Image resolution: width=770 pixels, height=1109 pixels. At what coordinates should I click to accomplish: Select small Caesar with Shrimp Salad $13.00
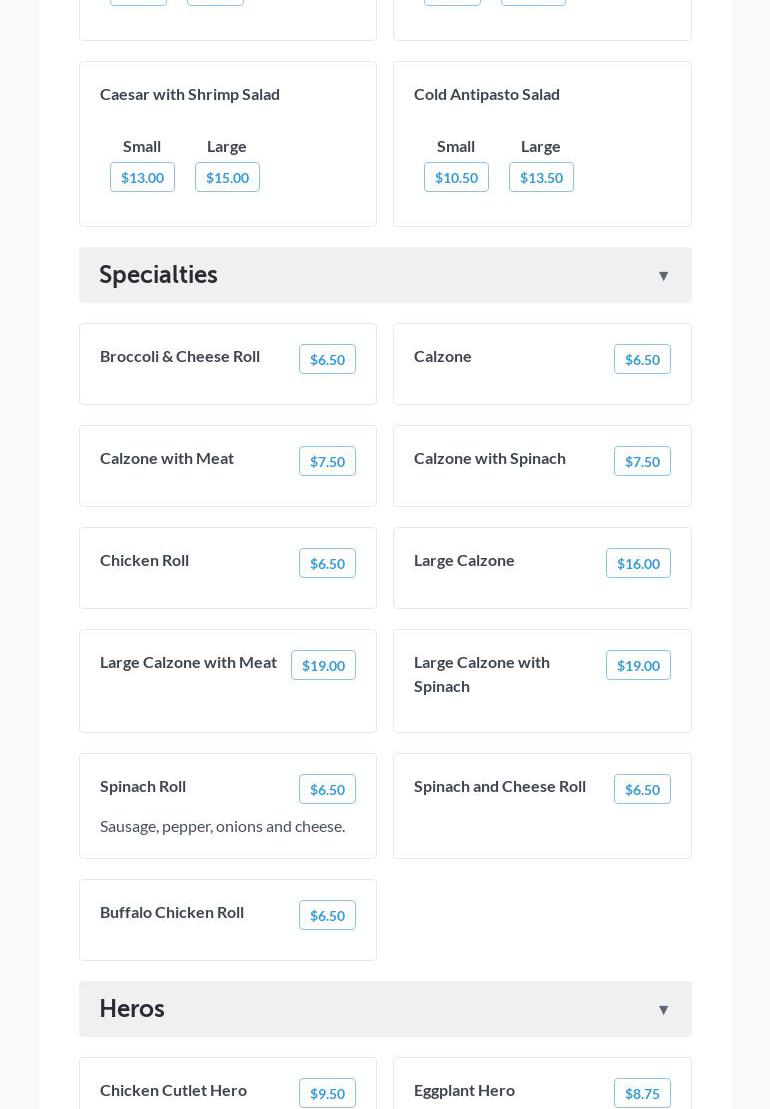142,177
